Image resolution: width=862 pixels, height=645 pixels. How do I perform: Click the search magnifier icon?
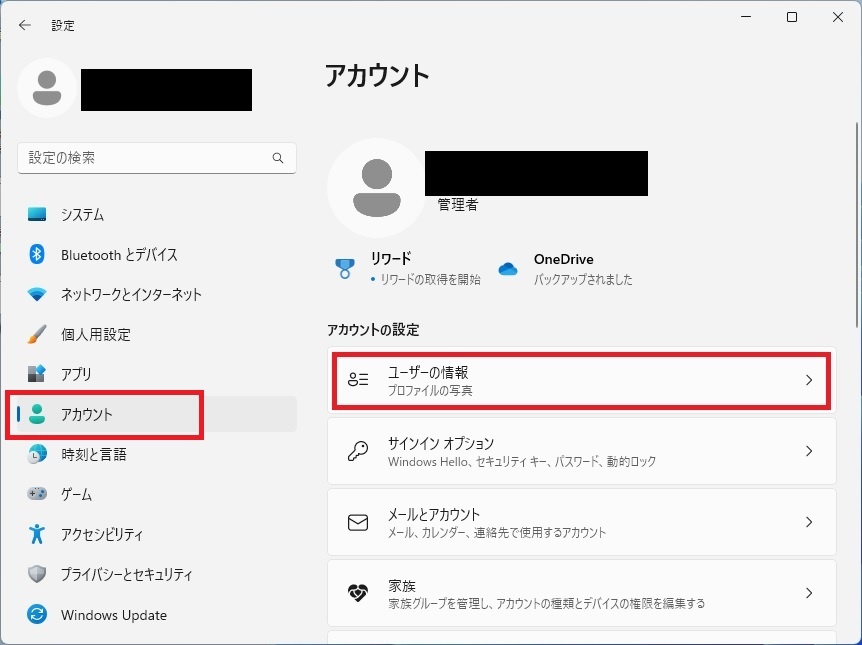(278, 158)
